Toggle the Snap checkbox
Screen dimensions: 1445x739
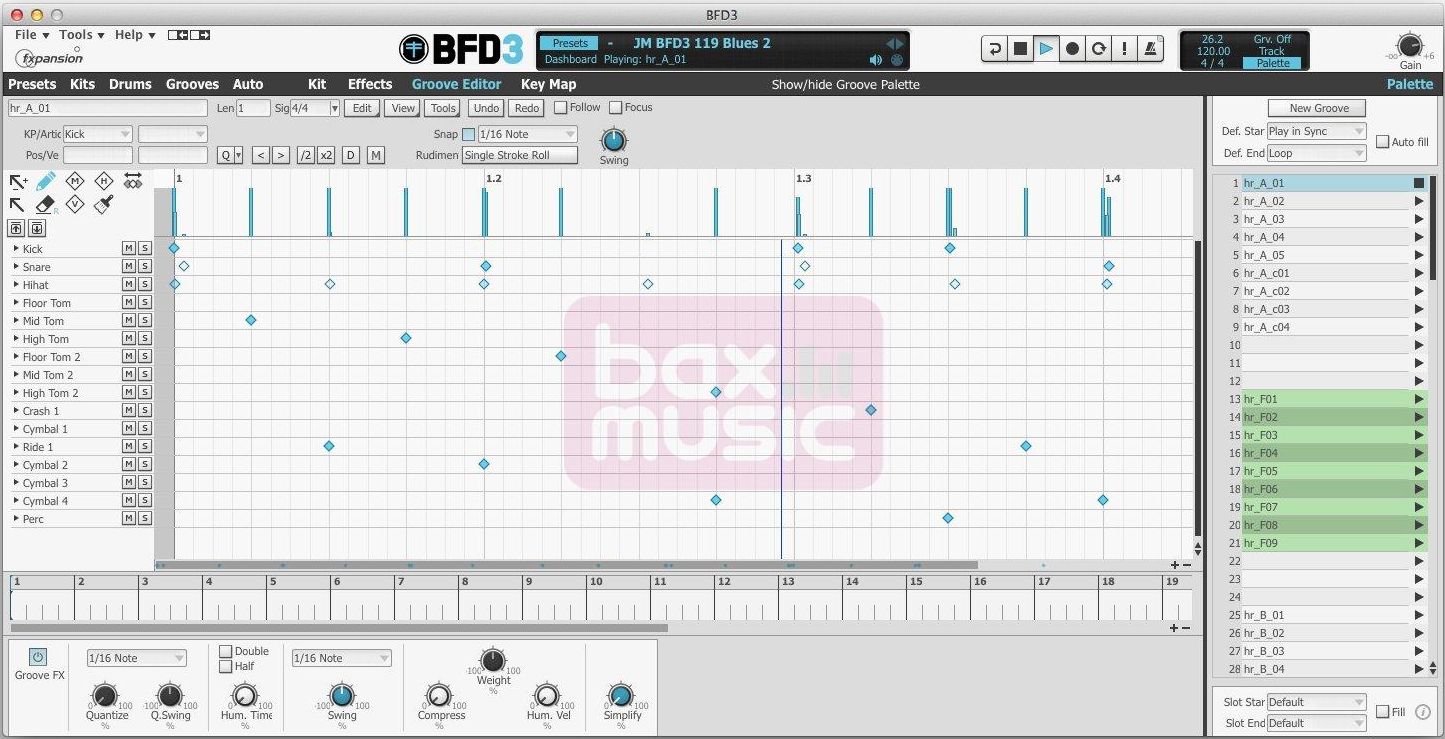pos(468,134)
